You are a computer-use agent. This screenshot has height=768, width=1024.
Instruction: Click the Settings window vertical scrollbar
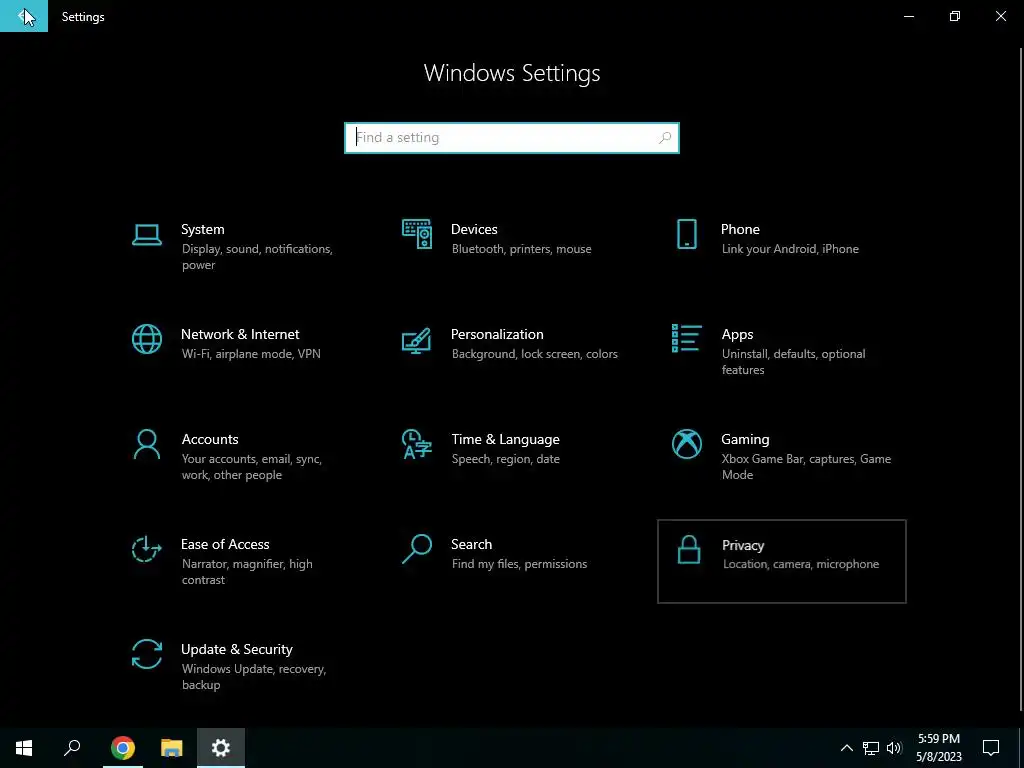(x=1021, y=379)
